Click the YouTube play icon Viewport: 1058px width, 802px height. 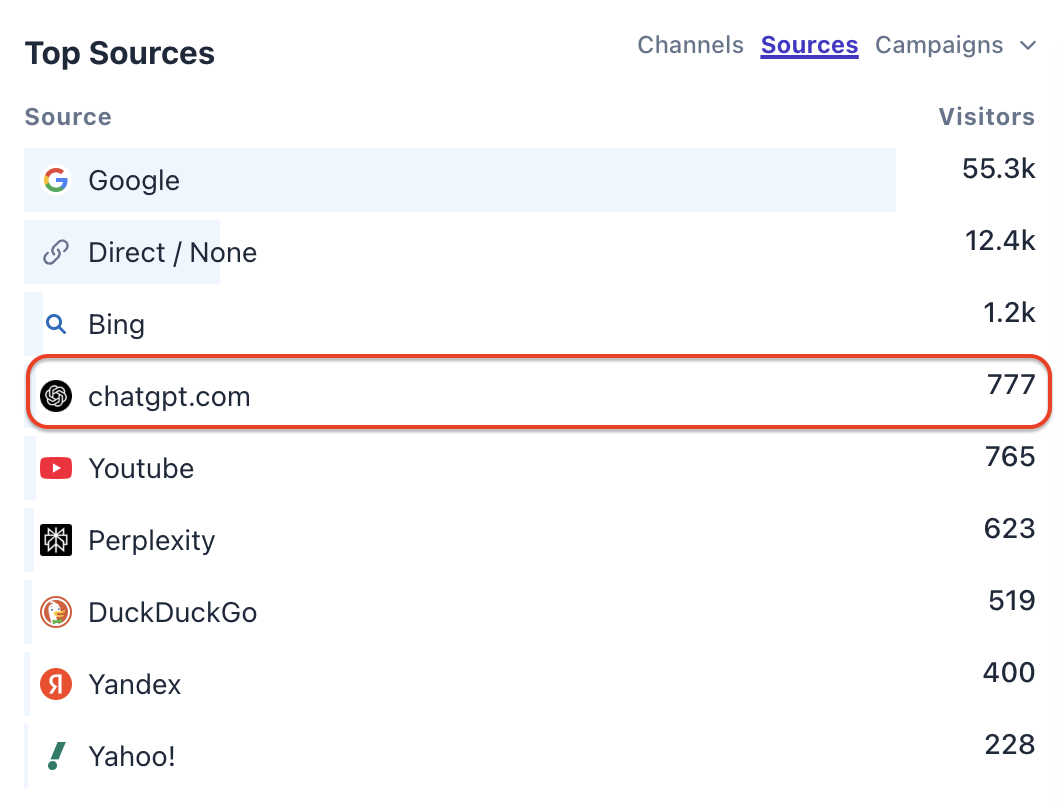56,468
